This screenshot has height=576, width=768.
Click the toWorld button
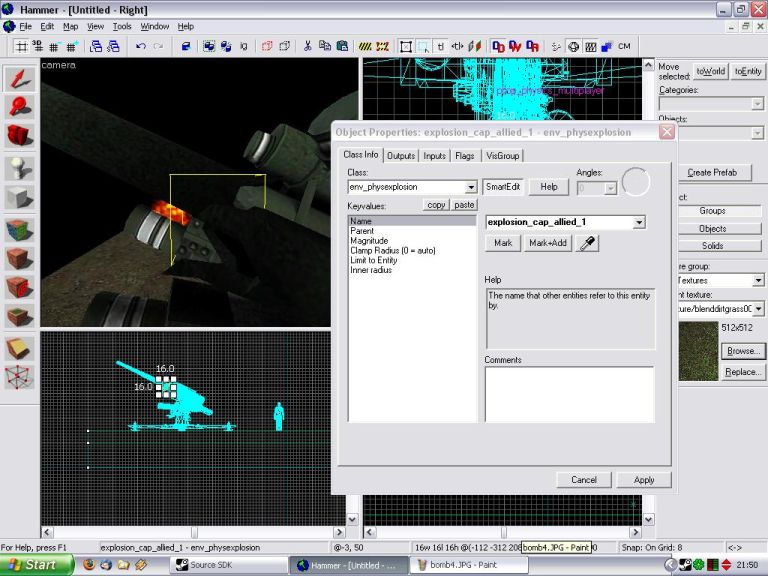pyautogui.click(x=710, y=72)
